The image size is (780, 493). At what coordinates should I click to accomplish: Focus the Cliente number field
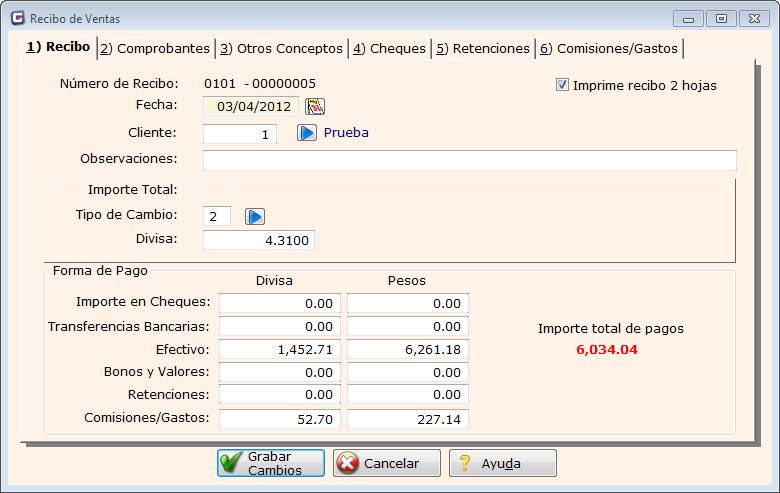240,134
